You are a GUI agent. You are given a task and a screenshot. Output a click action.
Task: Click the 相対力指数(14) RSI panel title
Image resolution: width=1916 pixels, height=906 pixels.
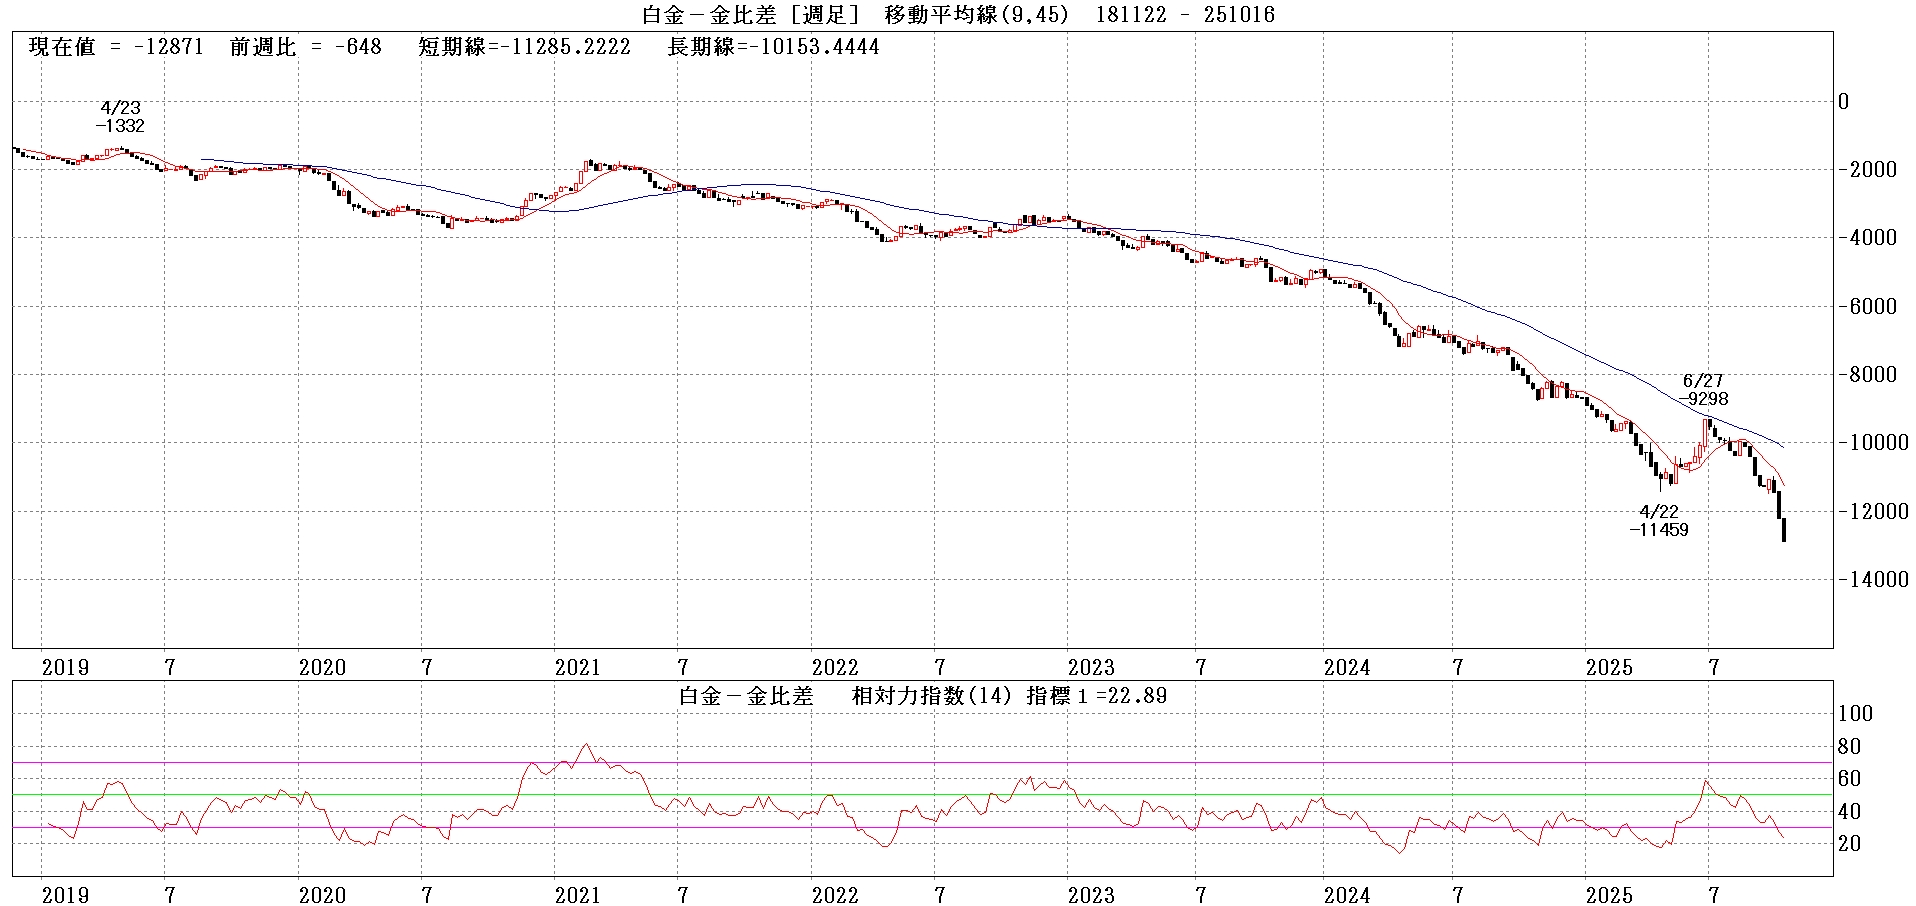pos(934,696)
